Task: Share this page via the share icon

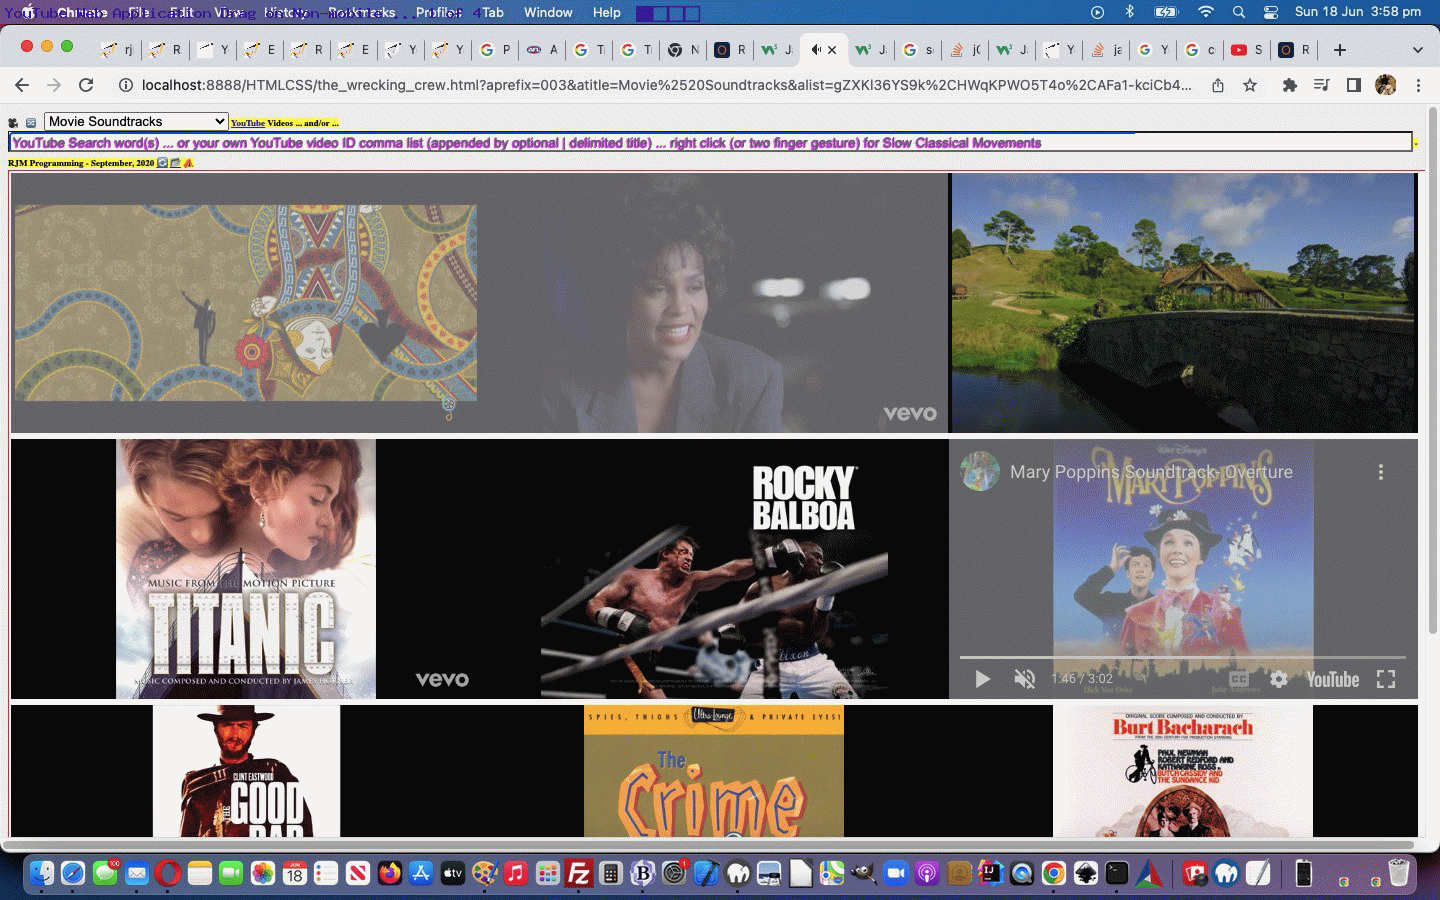Action: [x=1218, y=85]
